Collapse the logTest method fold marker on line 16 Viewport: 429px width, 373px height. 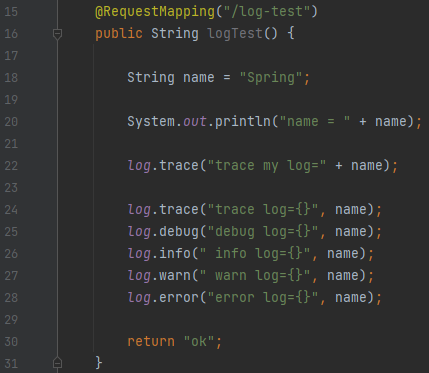pos(57,34)
